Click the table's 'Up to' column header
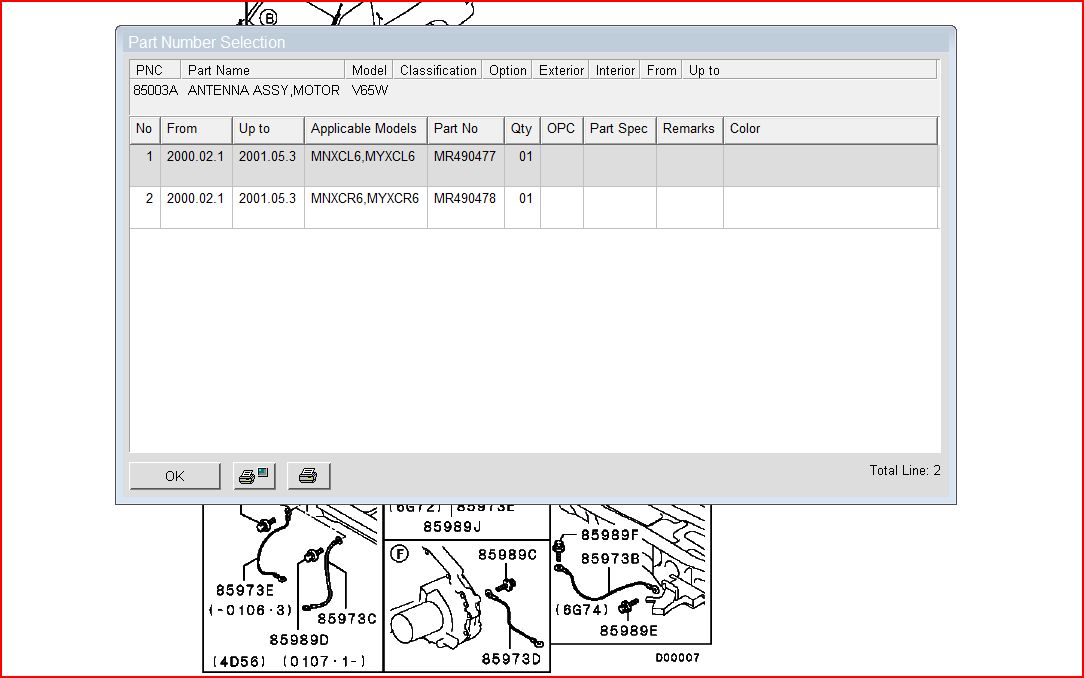 [x=268, y=129]
